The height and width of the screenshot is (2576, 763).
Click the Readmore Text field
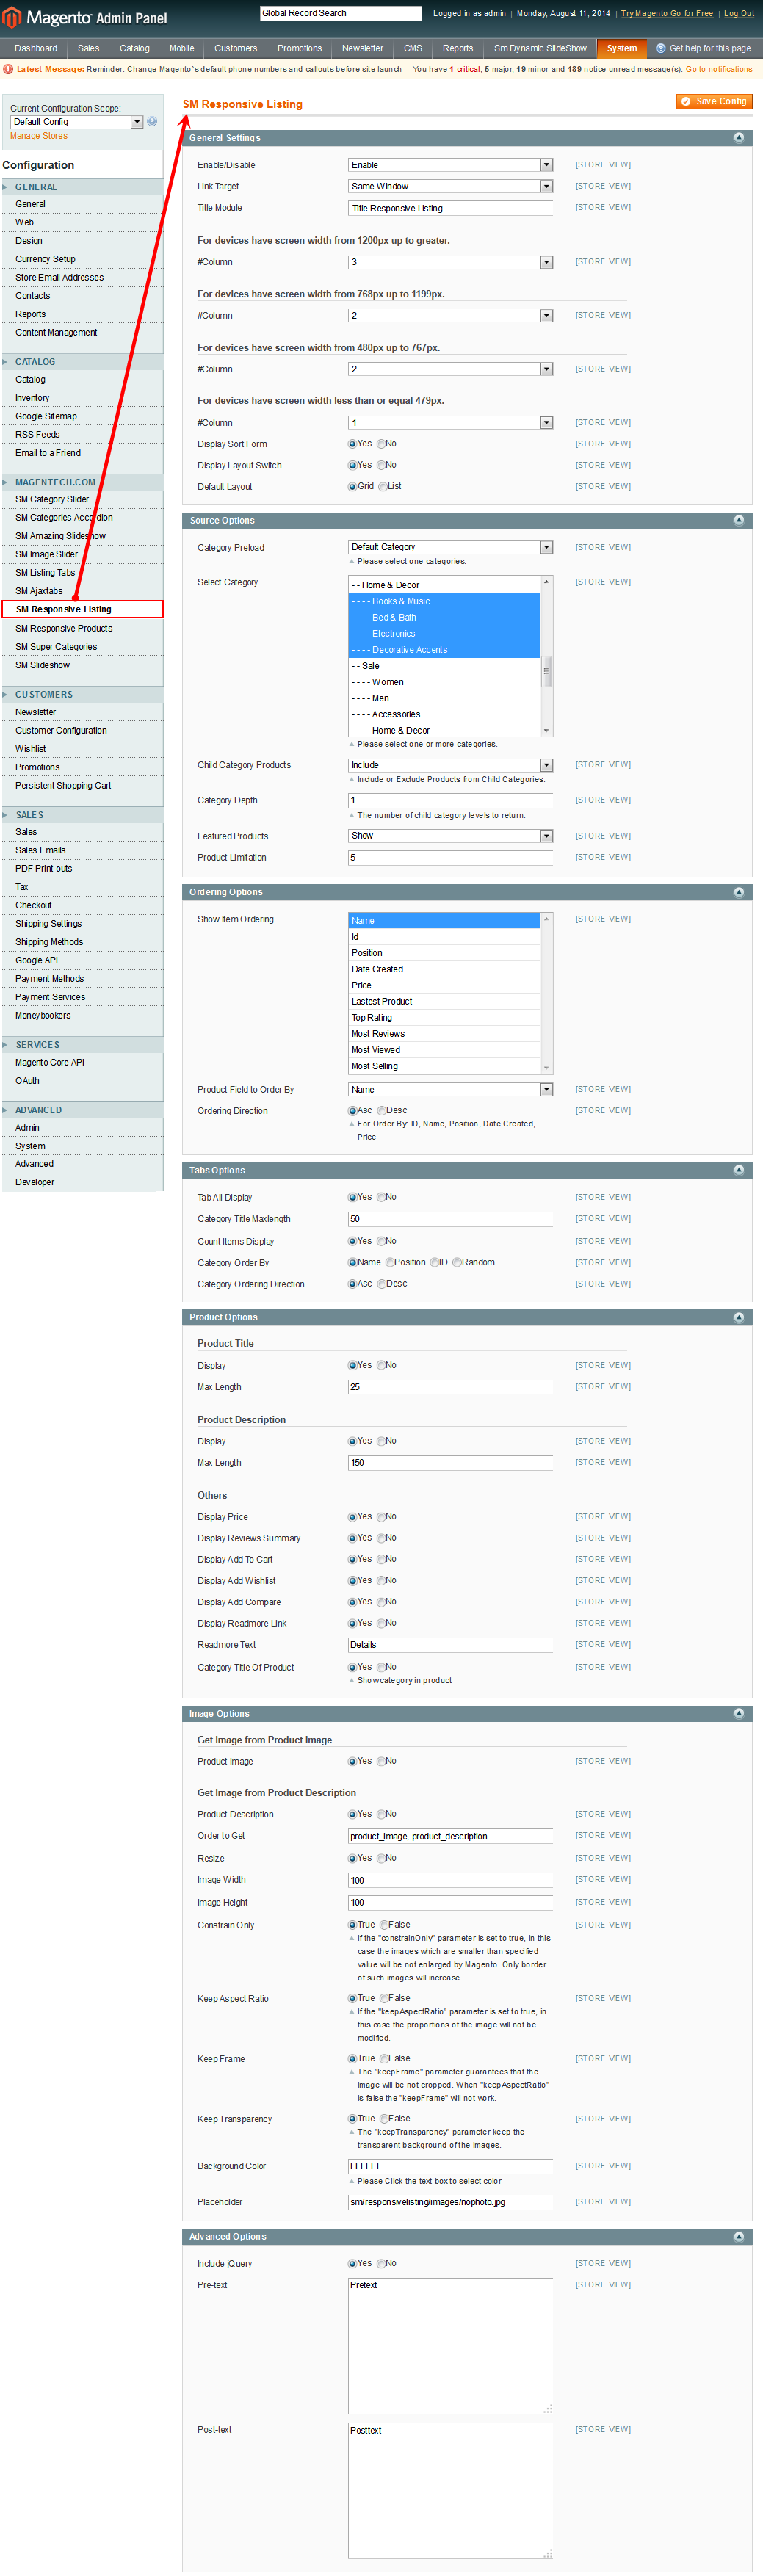[x=450, y=1645]
